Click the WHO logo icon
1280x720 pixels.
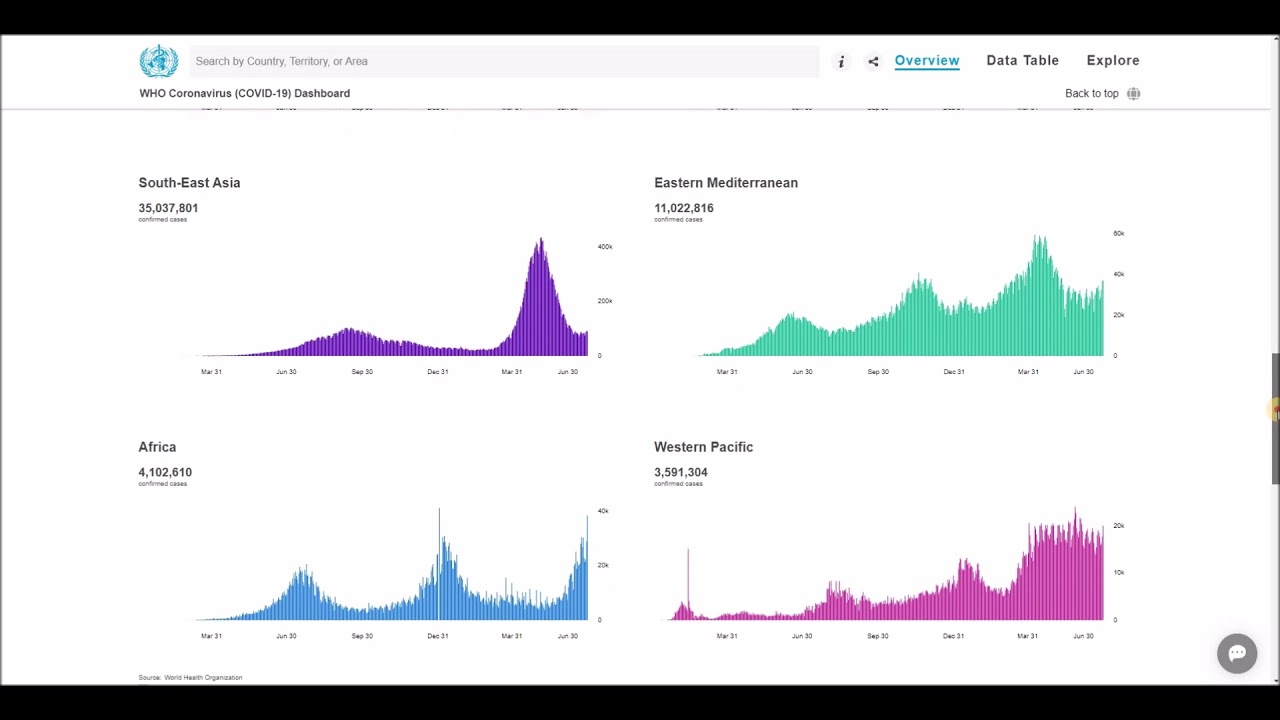pos(158,61)
